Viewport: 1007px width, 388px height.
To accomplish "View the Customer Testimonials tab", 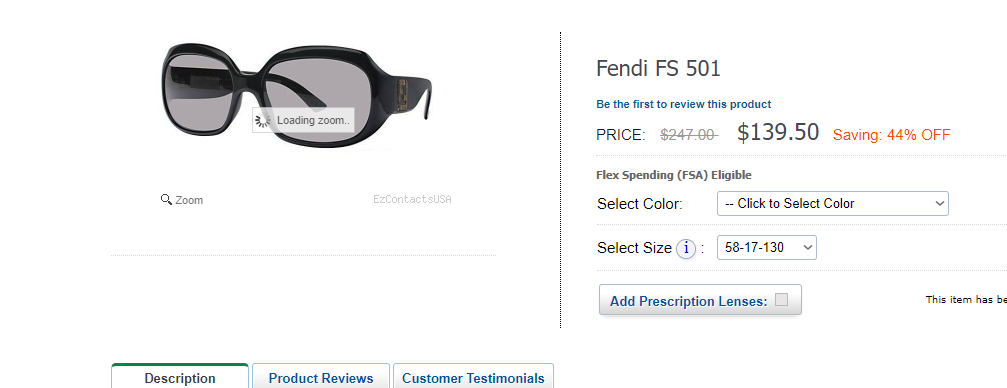I will 473,376.
